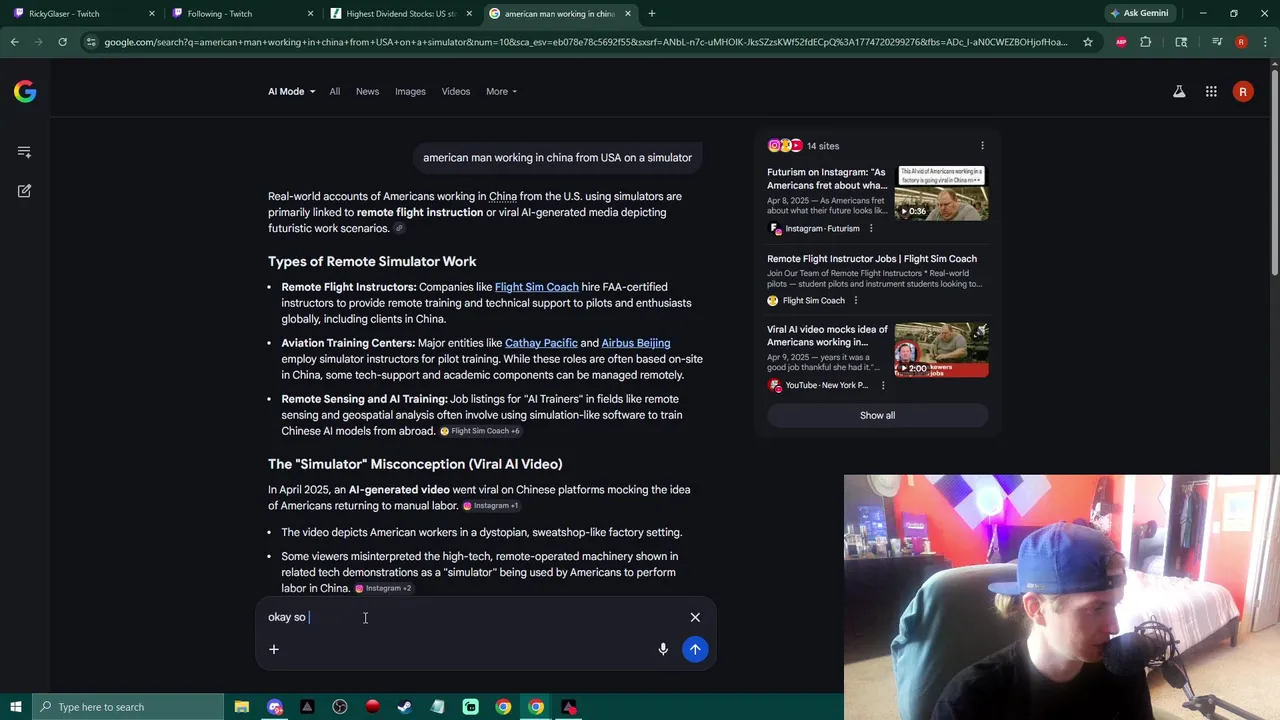Close the follow-up input box
This screenshot has height=720, width=1280.
click(695, 617)
